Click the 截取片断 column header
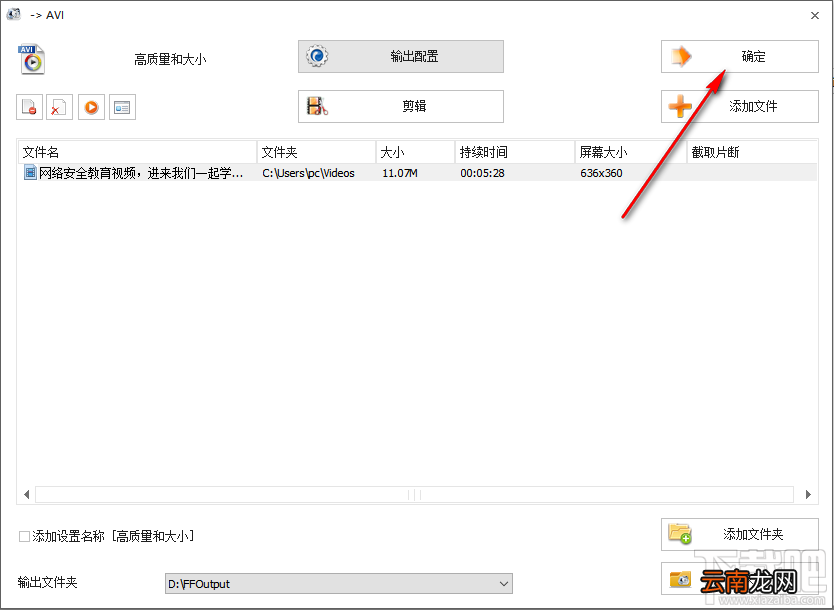Viewport: 834px width, 610px height. (x=752, y=152)
